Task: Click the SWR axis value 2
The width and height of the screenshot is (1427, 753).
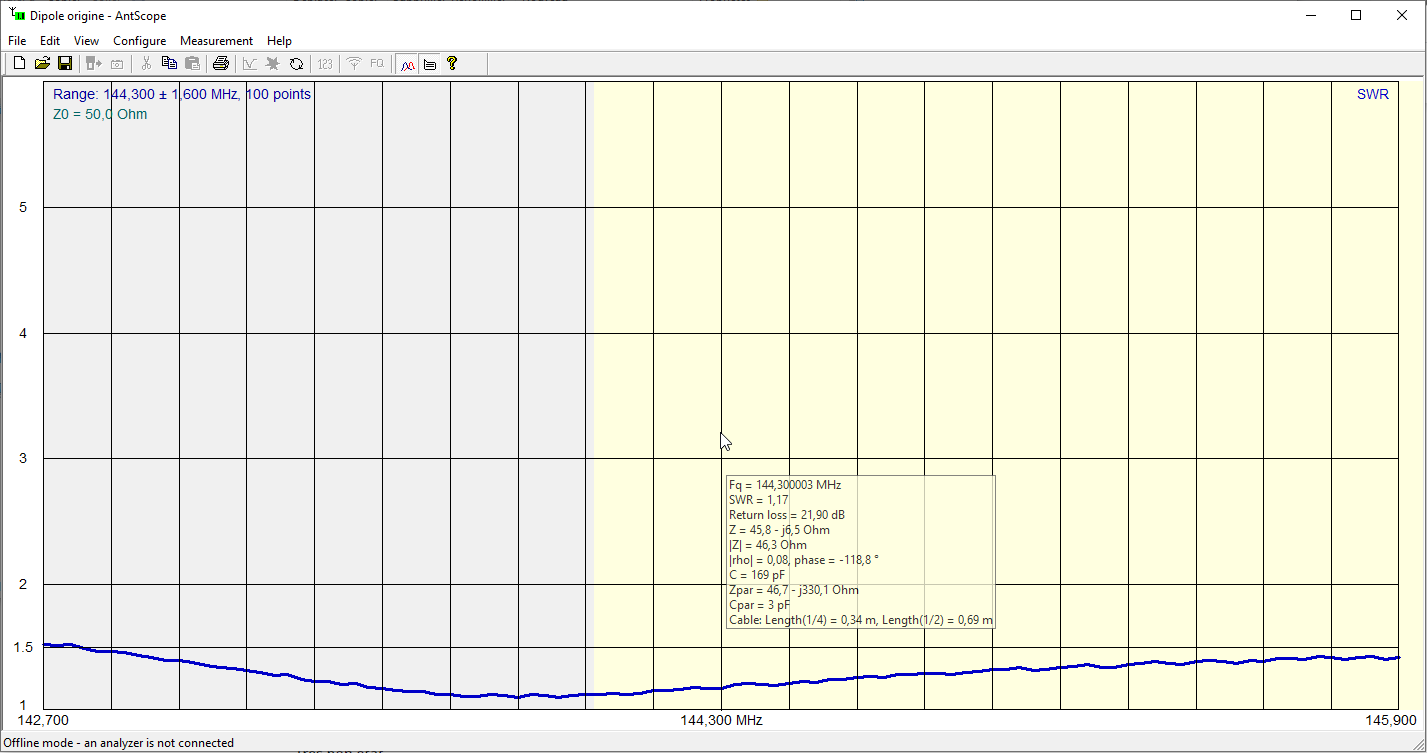Action: coord(23,584)
